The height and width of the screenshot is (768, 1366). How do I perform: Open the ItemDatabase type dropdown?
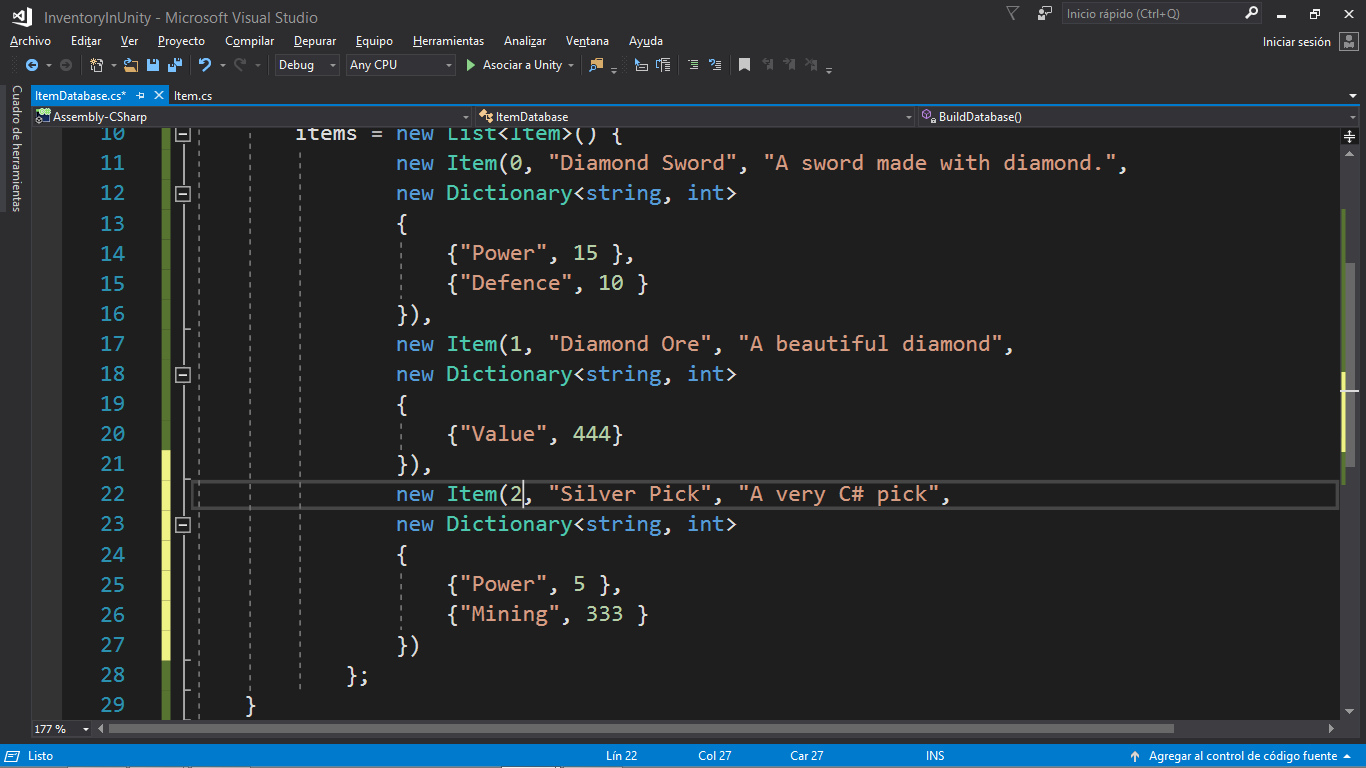click(x=695, y=117)
